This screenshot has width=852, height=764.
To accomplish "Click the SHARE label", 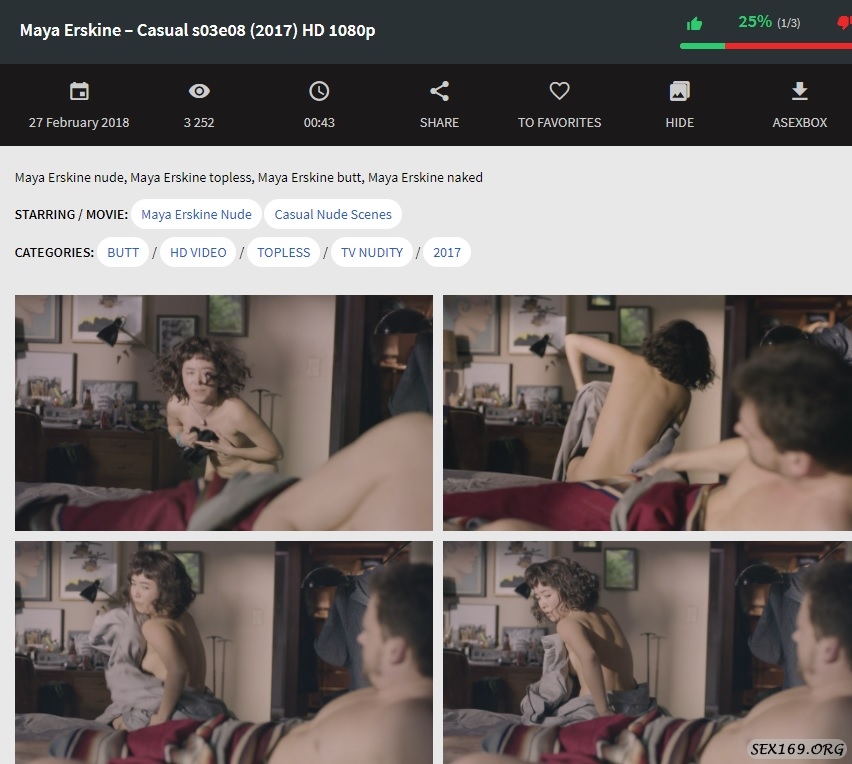I will (439, 122).
